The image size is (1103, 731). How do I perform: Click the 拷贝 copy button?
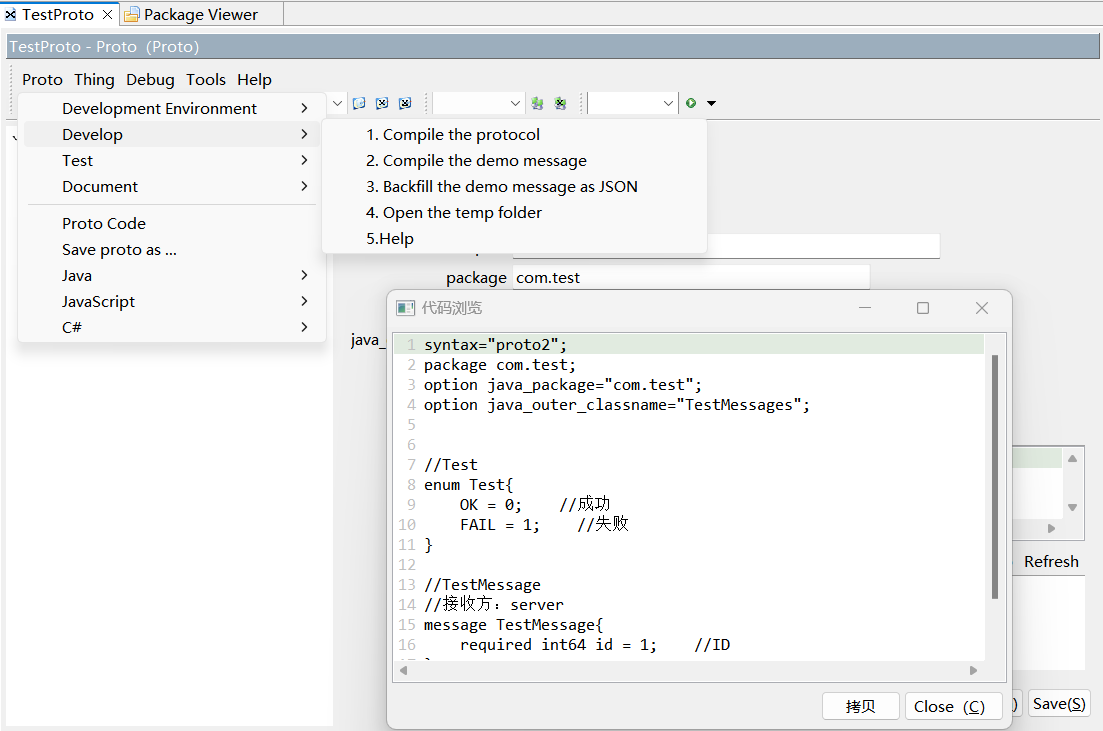click(x=860, y=706)
